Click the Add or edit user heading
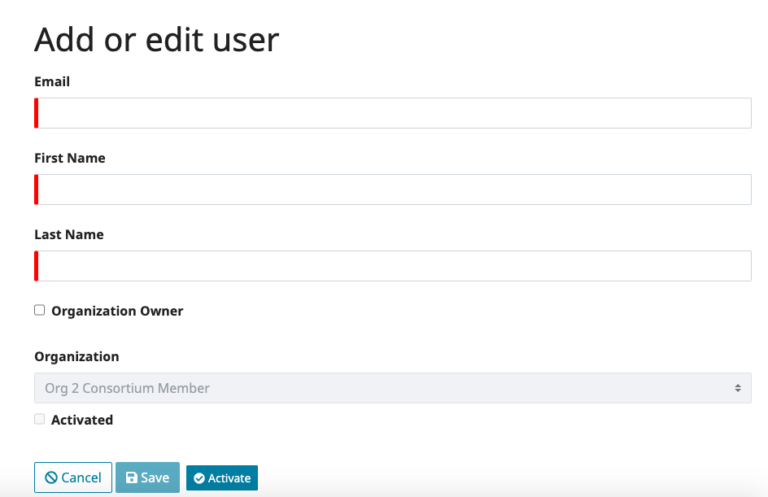 pos(156,40)
